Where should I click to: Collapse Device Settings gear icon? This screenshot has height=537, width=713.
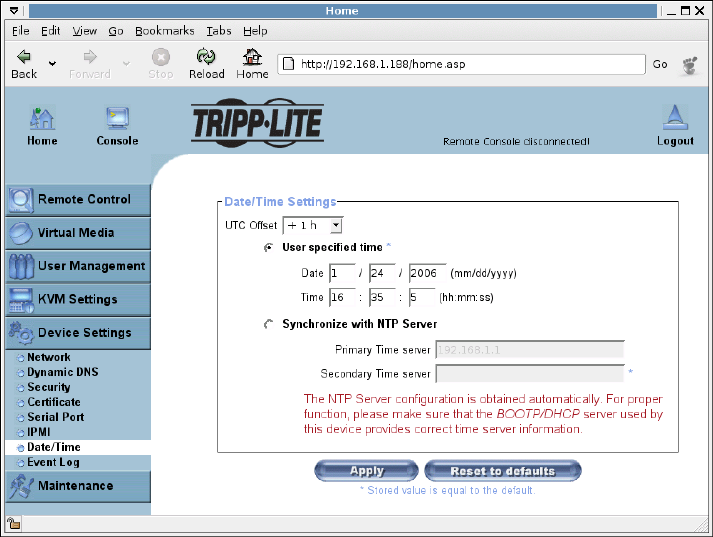coord(21,332)
